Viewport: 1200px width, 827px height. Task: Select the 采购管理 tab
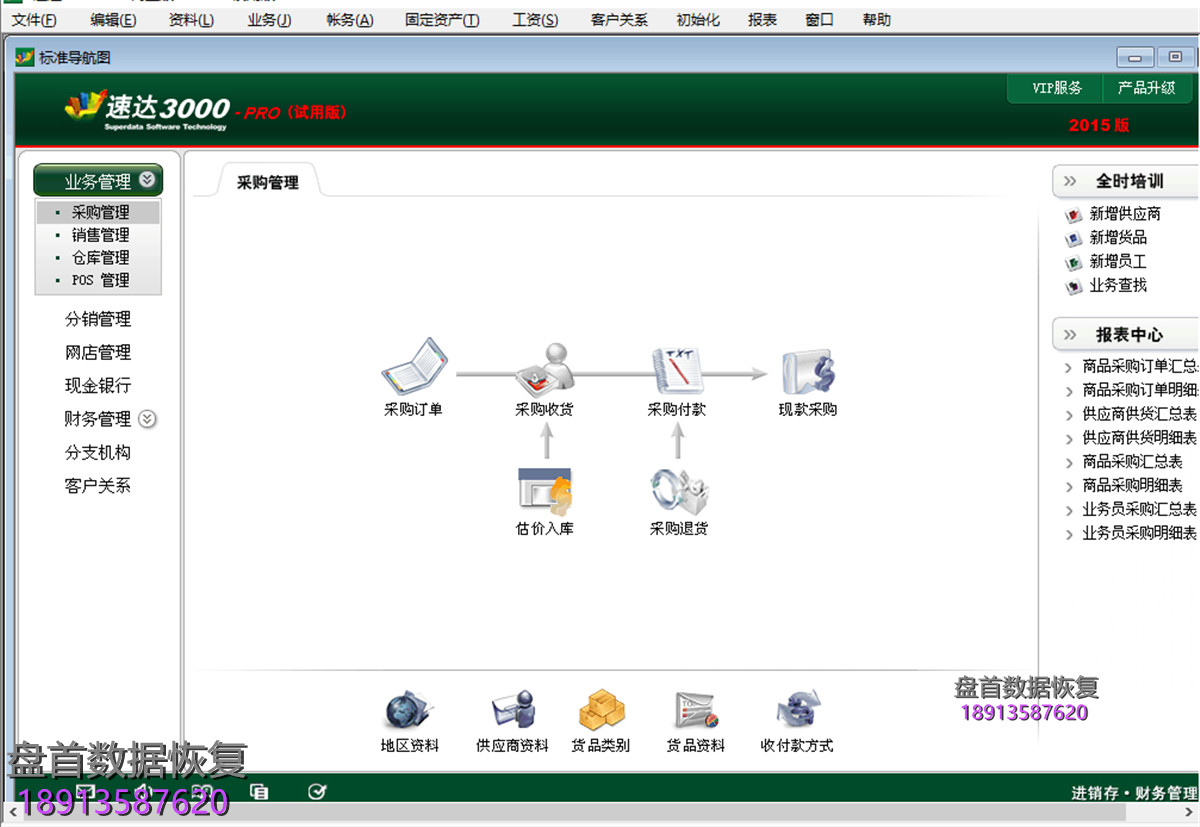[268, 182]
